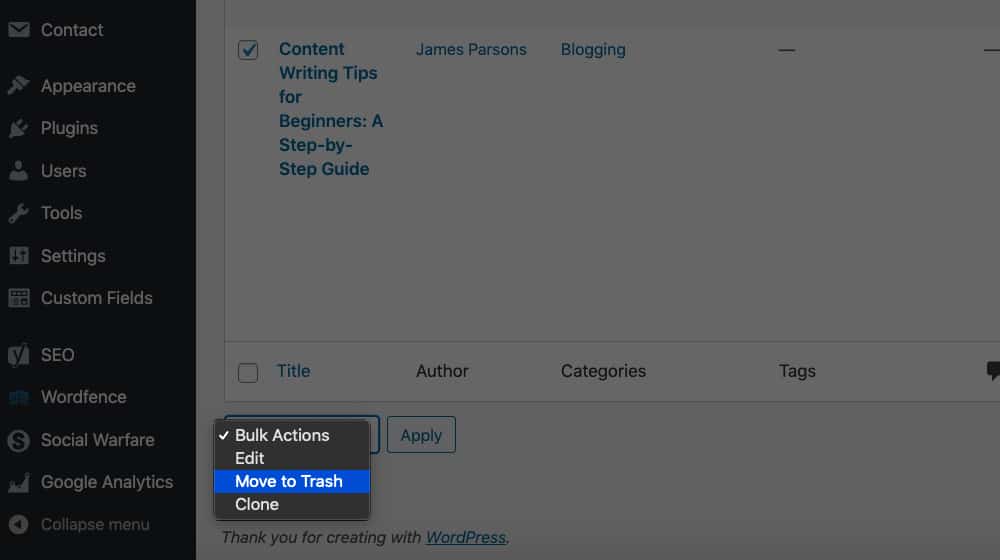Choose Move to Trash from dropdown
1000x560 pixels.
[x=289, y=481]
